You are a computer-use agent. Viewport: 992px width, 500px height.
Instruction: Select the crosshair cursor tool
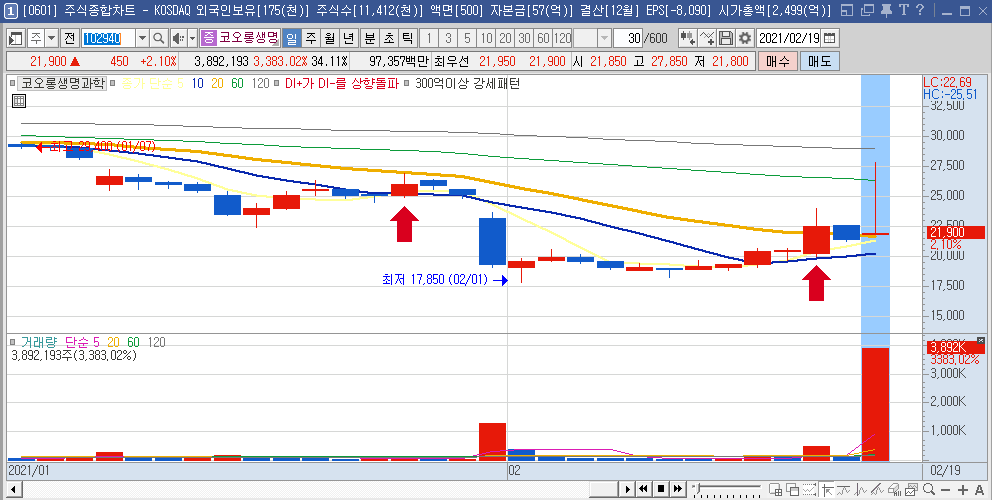[x=827, y=489]
